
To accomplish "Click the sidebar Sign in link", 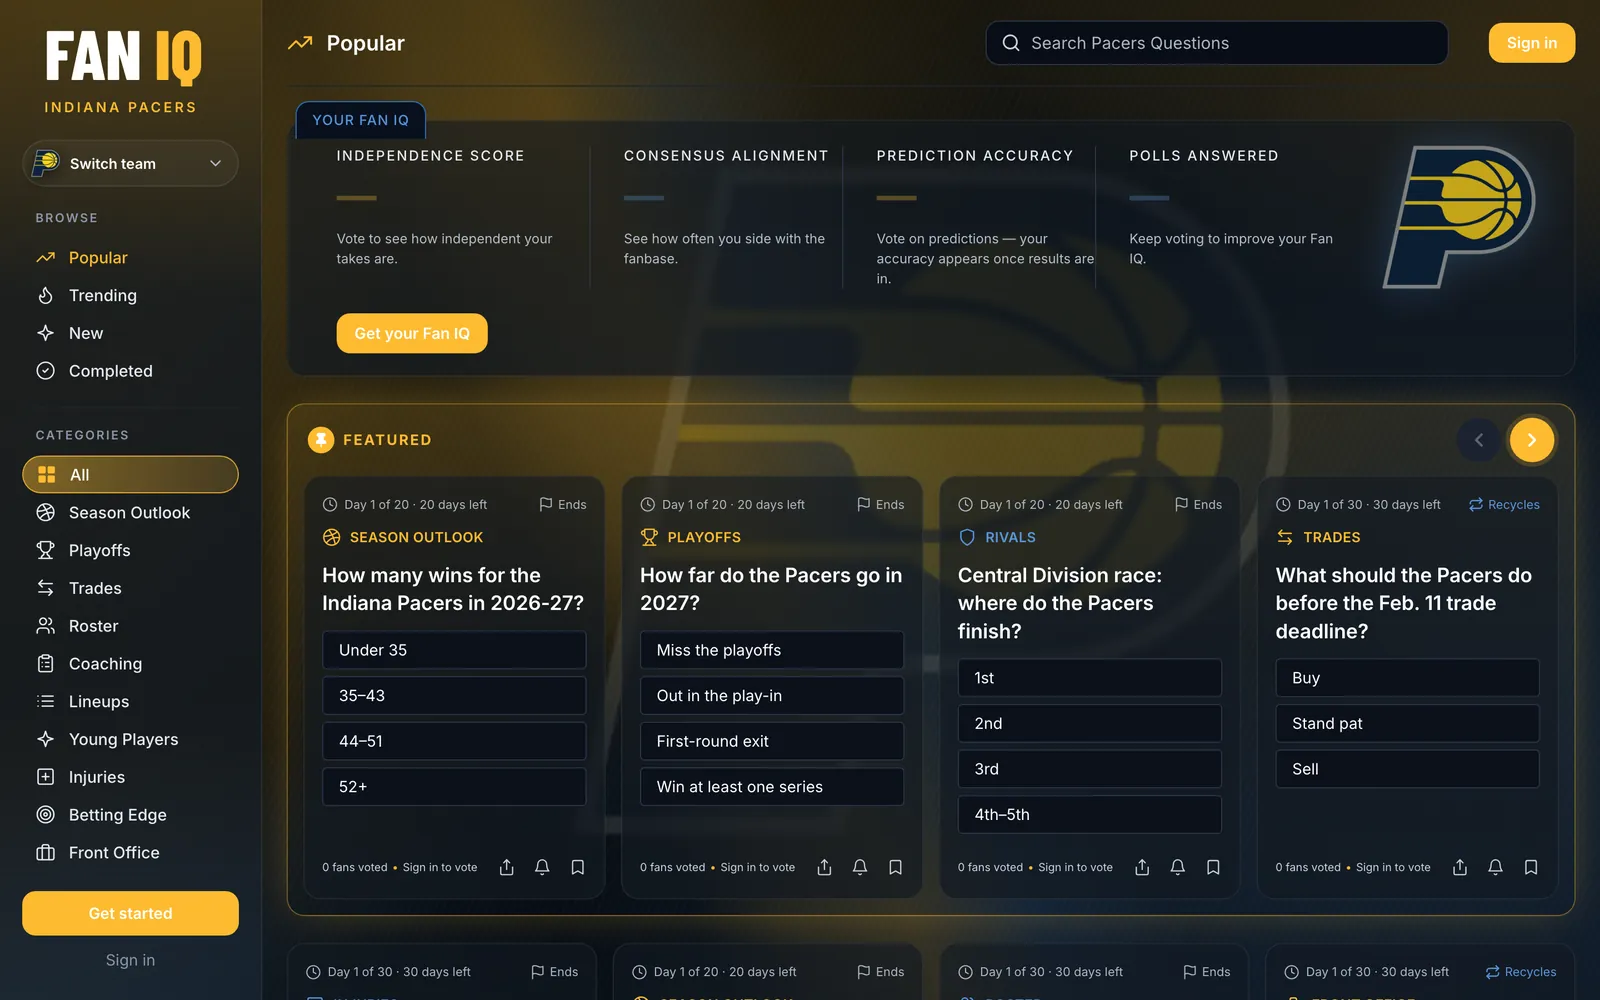I will (x=130, y=960).
